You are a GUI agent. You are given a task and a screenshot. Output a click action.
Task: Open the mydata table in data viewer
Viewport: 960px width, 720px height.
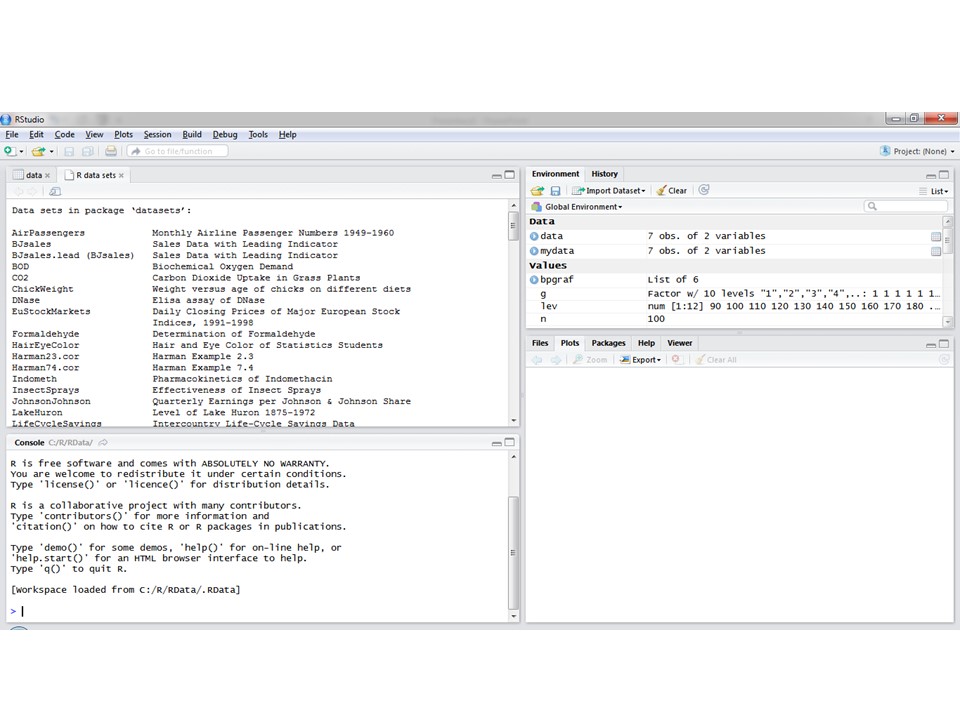(x=935, y=251)
